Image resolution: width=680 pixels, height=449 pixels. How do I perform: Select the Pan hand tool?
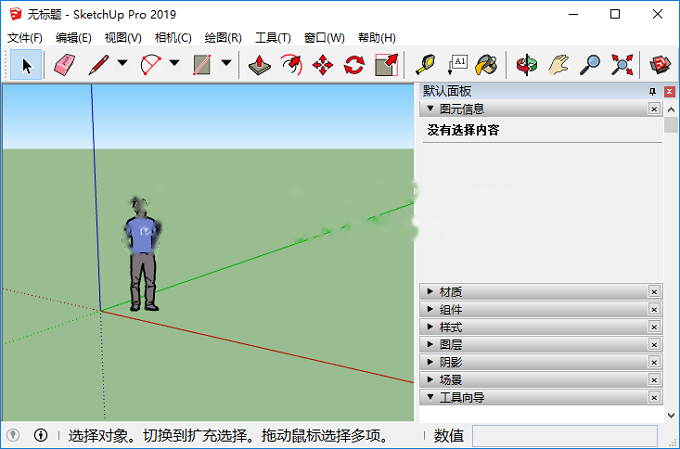(x=558, y=65)
